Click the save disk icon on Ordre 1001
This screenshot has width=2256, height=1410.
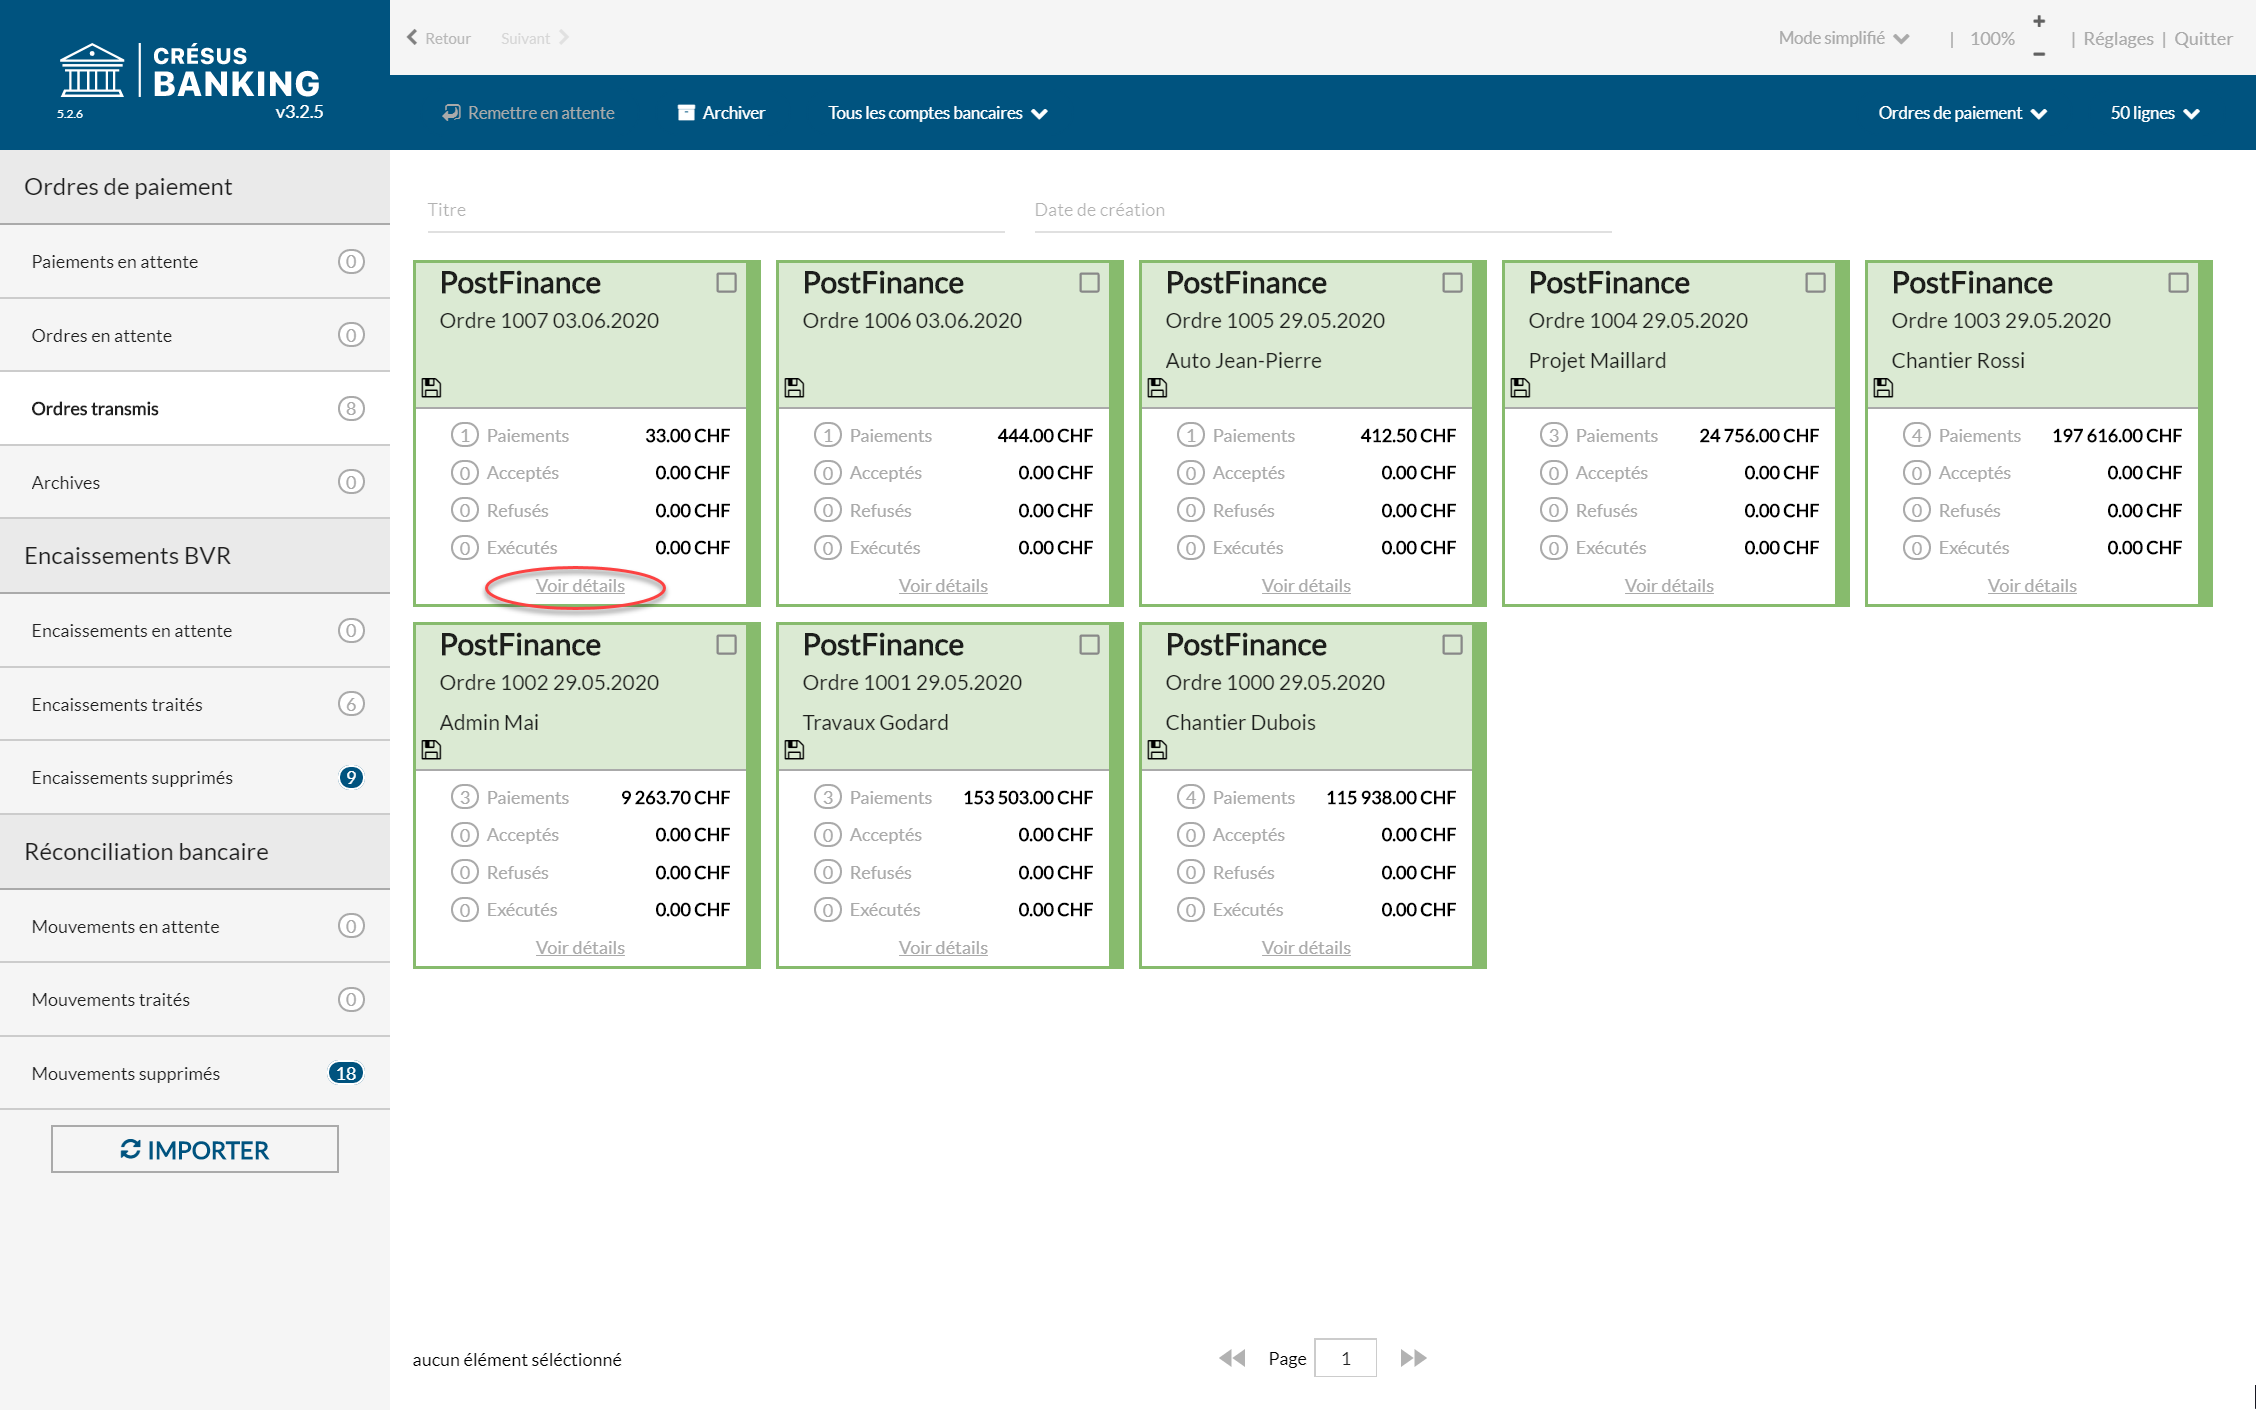794,749
